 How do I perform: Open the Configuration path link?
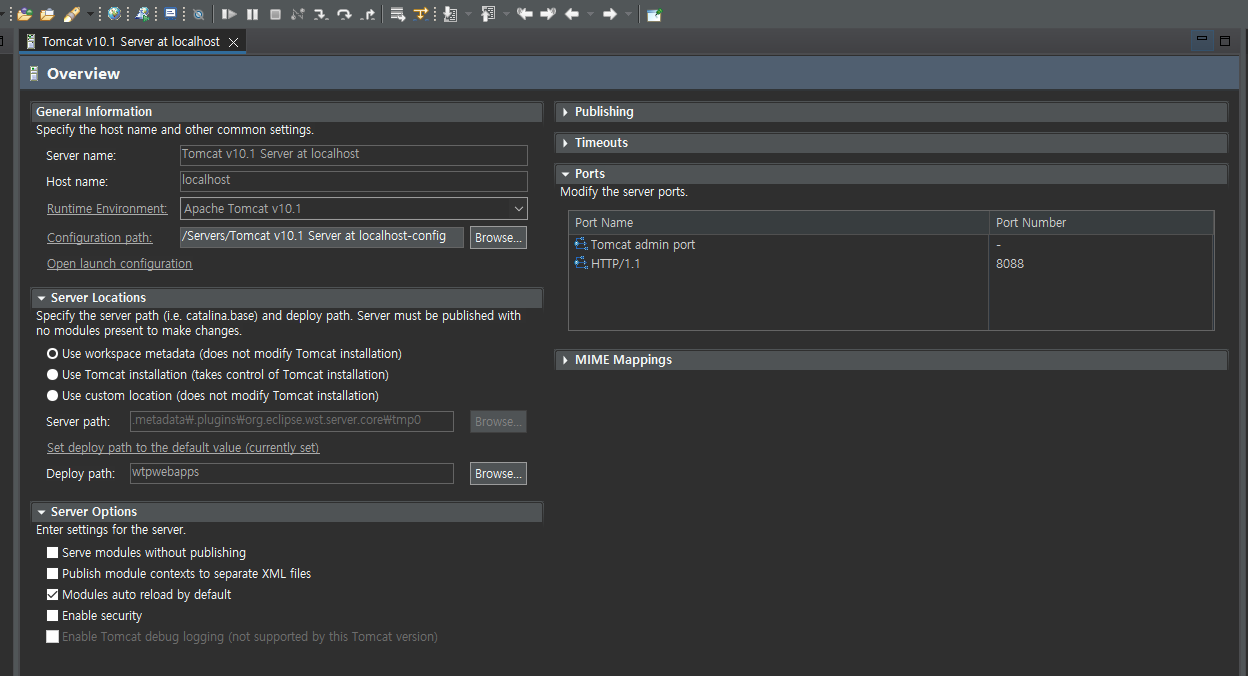[99, 238]
